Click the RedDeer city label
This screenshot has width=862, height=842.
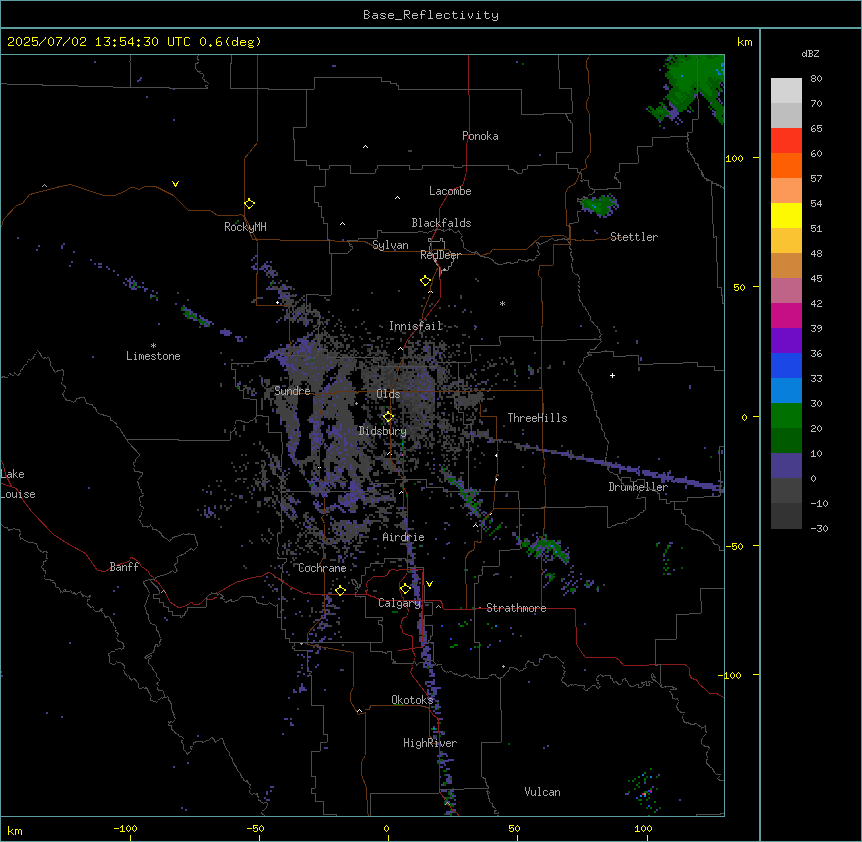click(x=440, y=255)
